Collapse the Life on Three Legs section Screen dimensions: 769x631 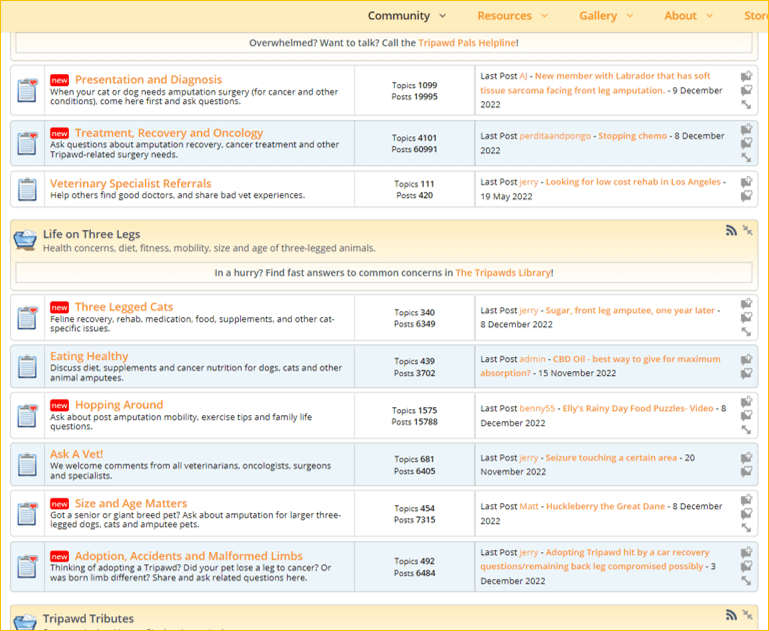click(747, 231)
